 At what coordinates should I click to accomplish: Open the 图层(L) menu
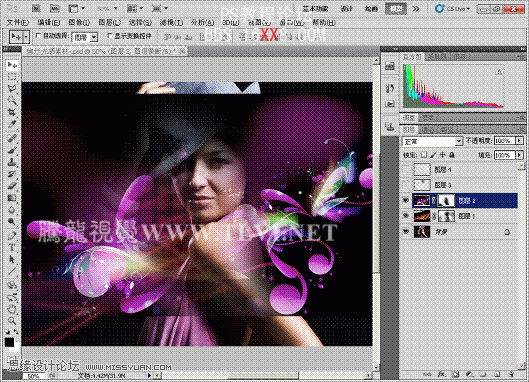tap(110, 23)
